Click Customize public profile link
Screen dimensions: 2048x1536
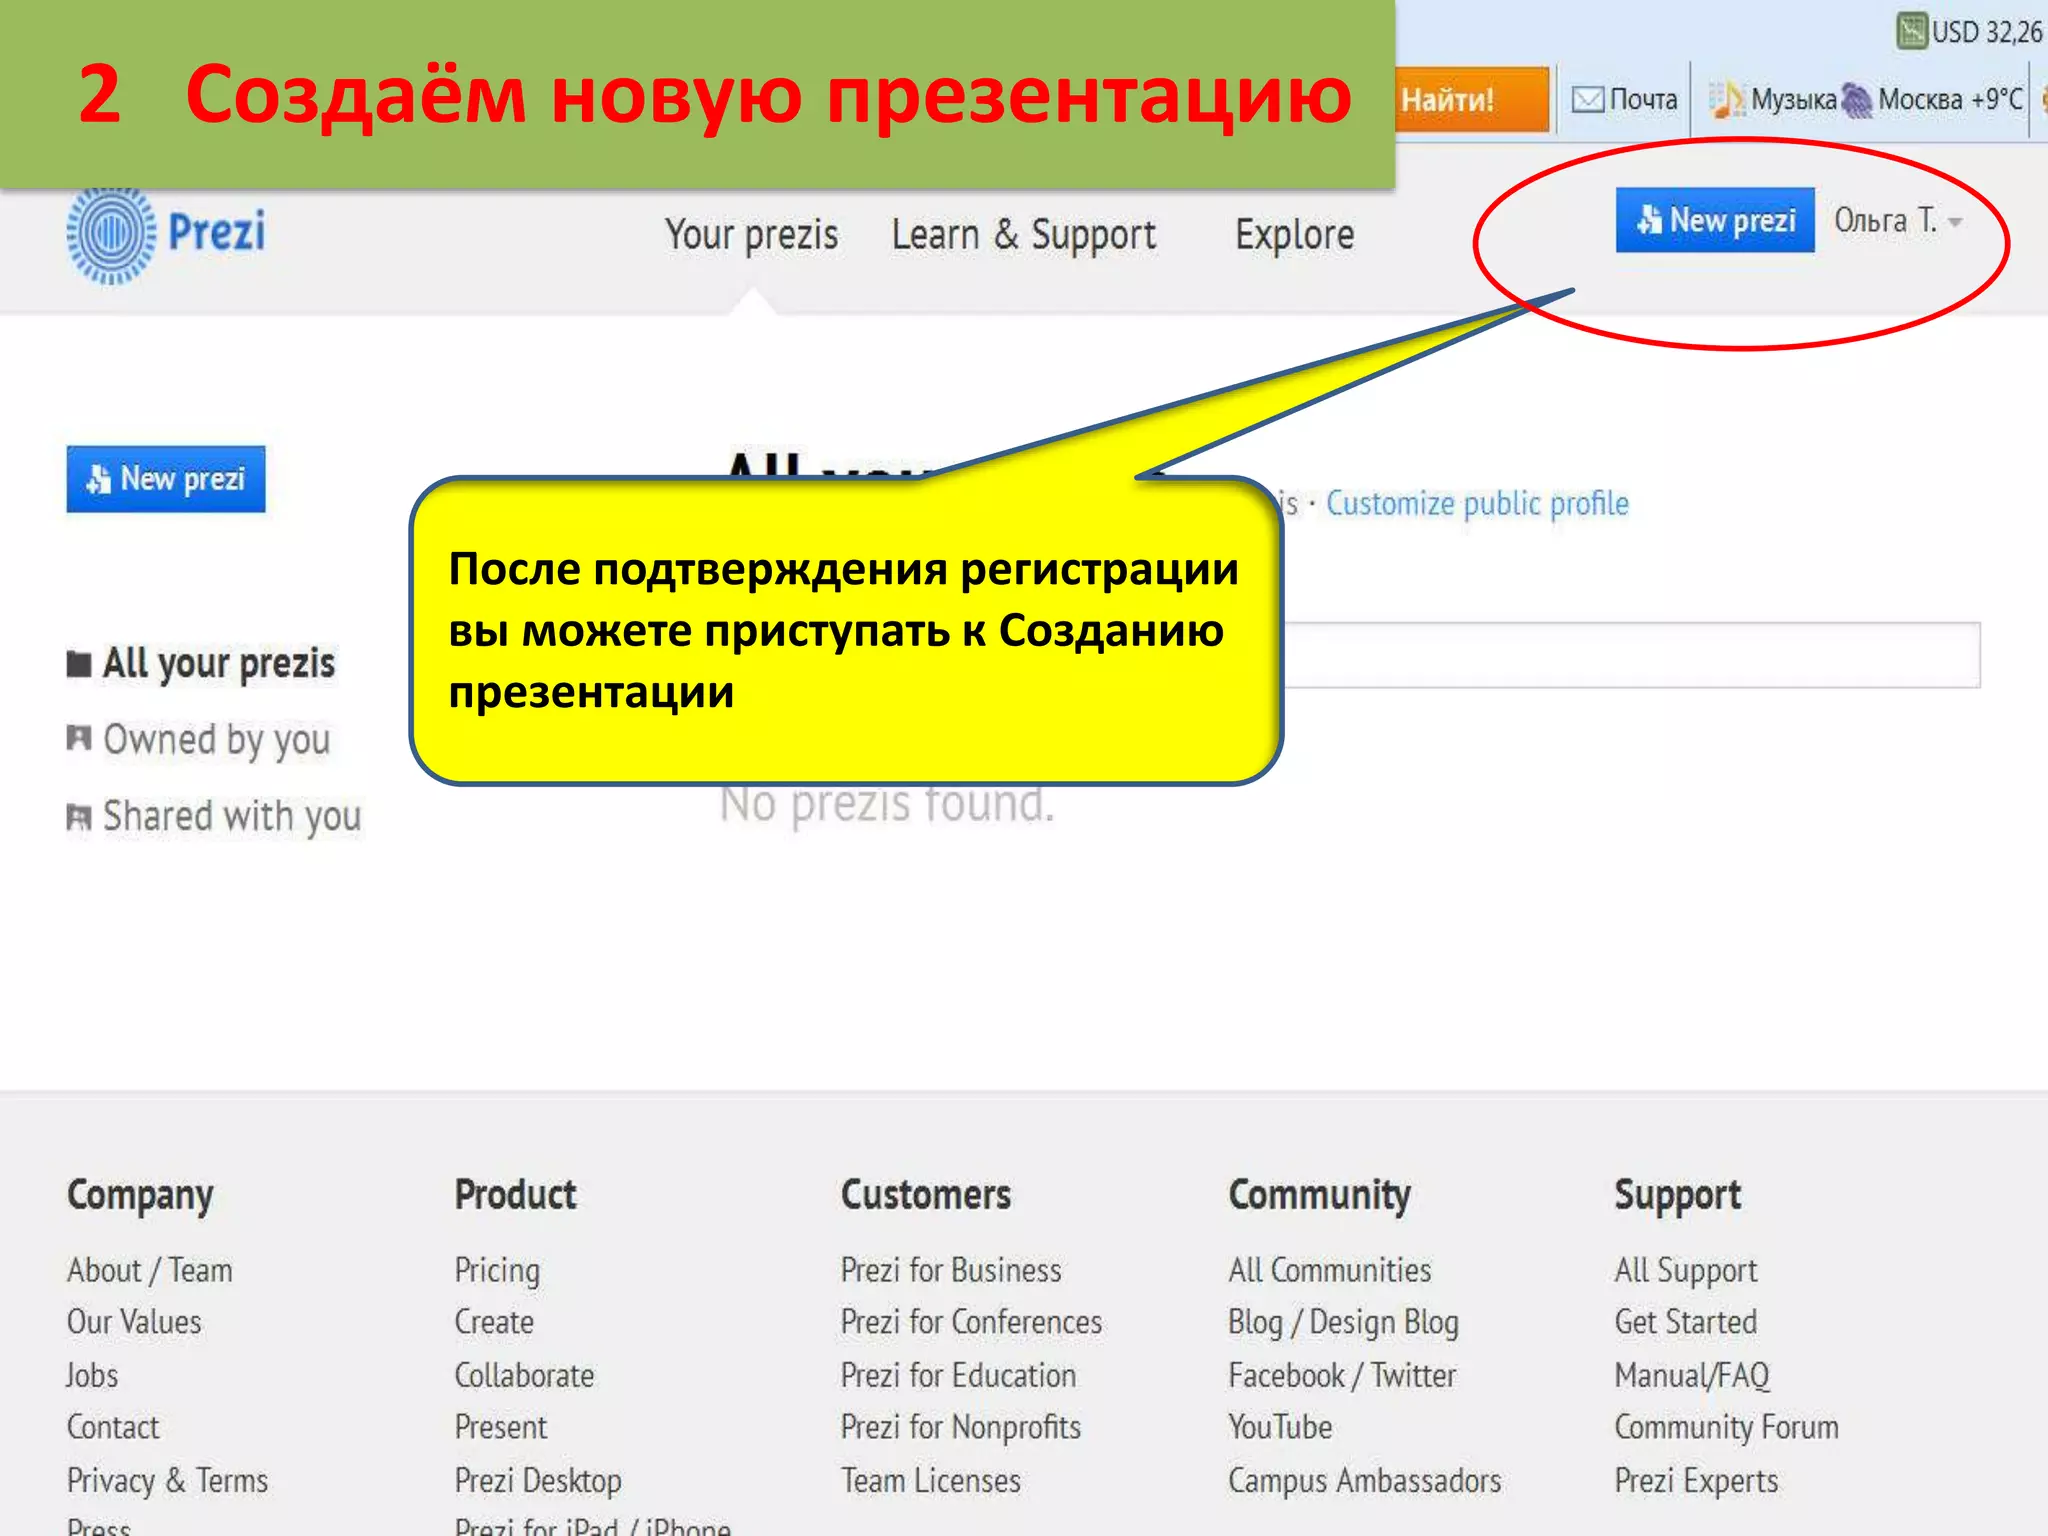click(x=1477, y=503)
